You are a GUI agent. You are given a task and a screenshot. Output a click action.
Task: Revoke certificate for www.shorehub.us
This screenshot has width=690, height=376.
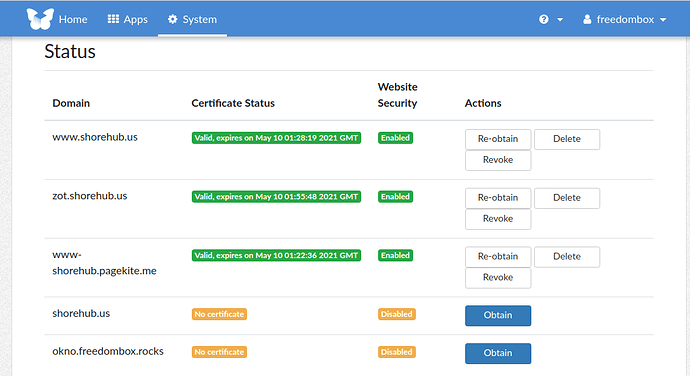pyautogui.click(x=498, y=160)
